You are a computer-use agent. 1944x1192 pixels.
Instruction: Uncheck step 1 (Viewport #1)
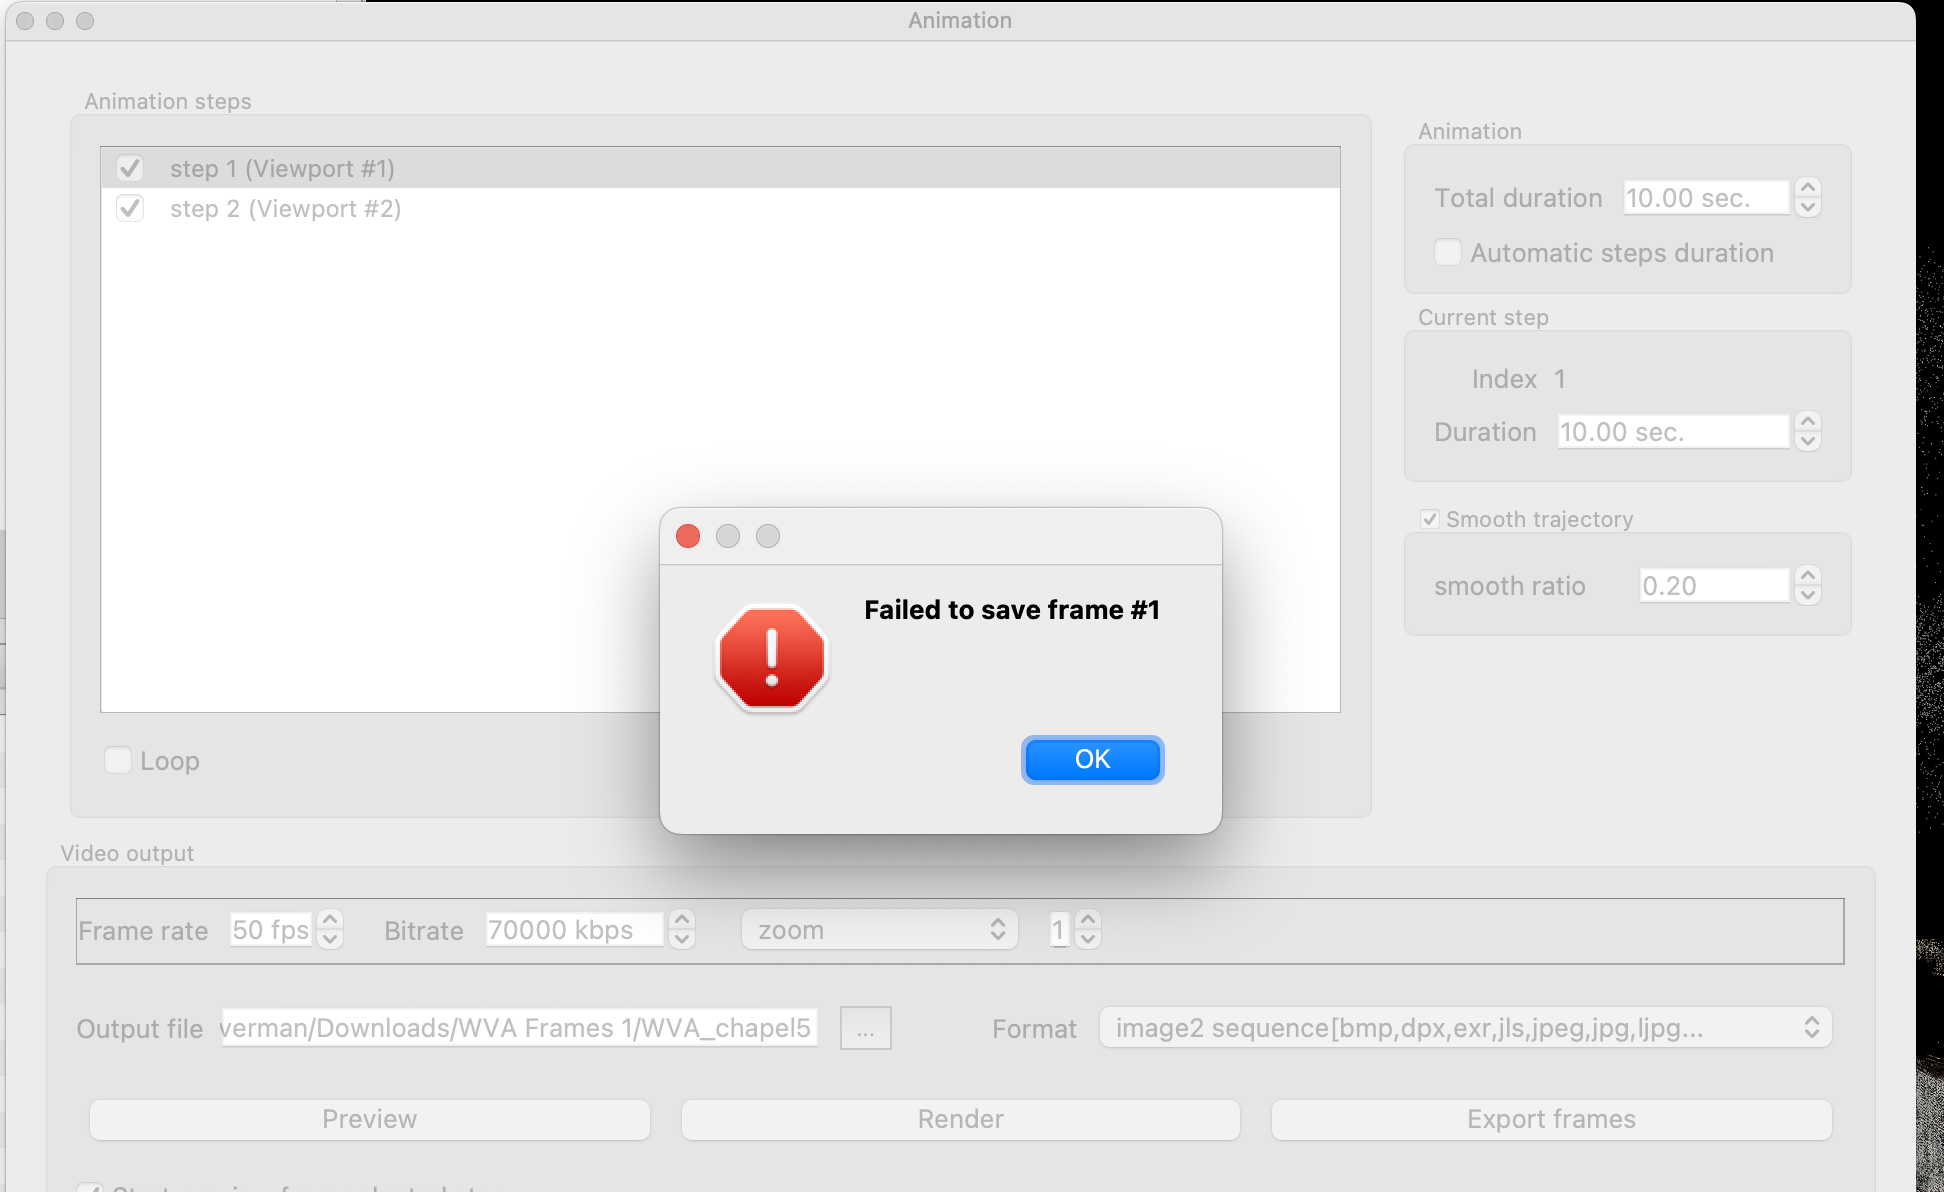coord(130,168)
